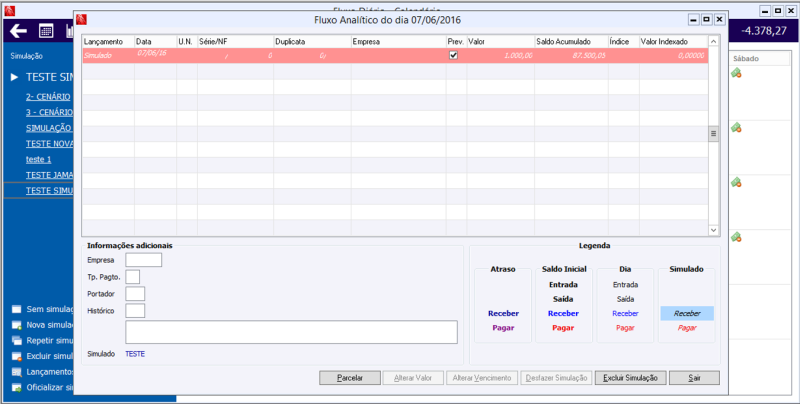This screenshot has height=404, width=800.
Task: Click the Série/NF column header
Action: (235, 41)
